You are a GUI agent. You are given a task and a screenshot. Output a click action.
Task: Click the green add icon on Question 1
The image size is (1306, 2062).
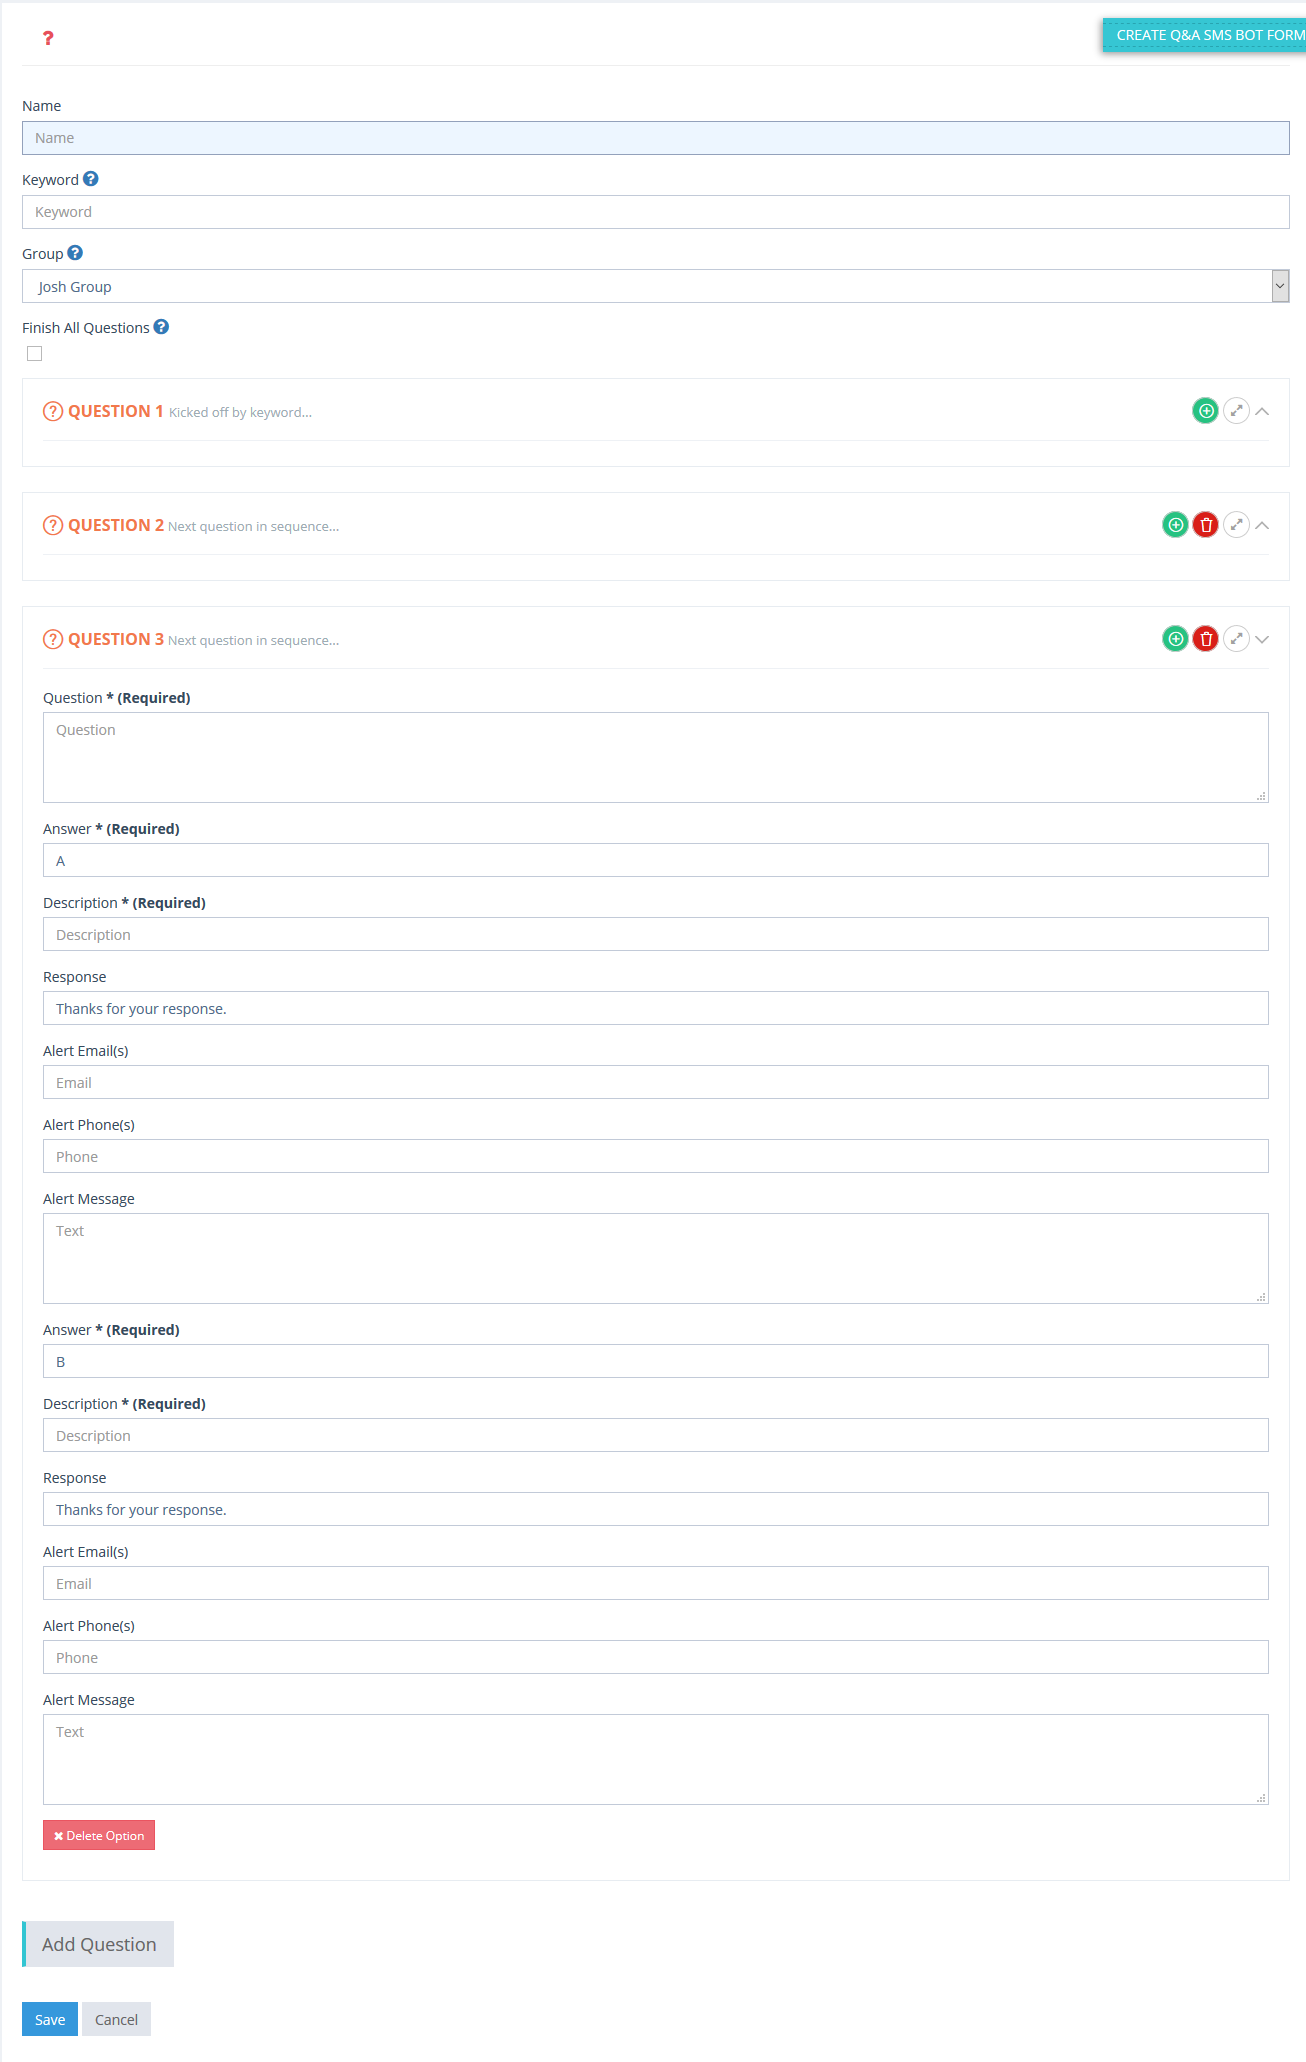click(1205, 411)
